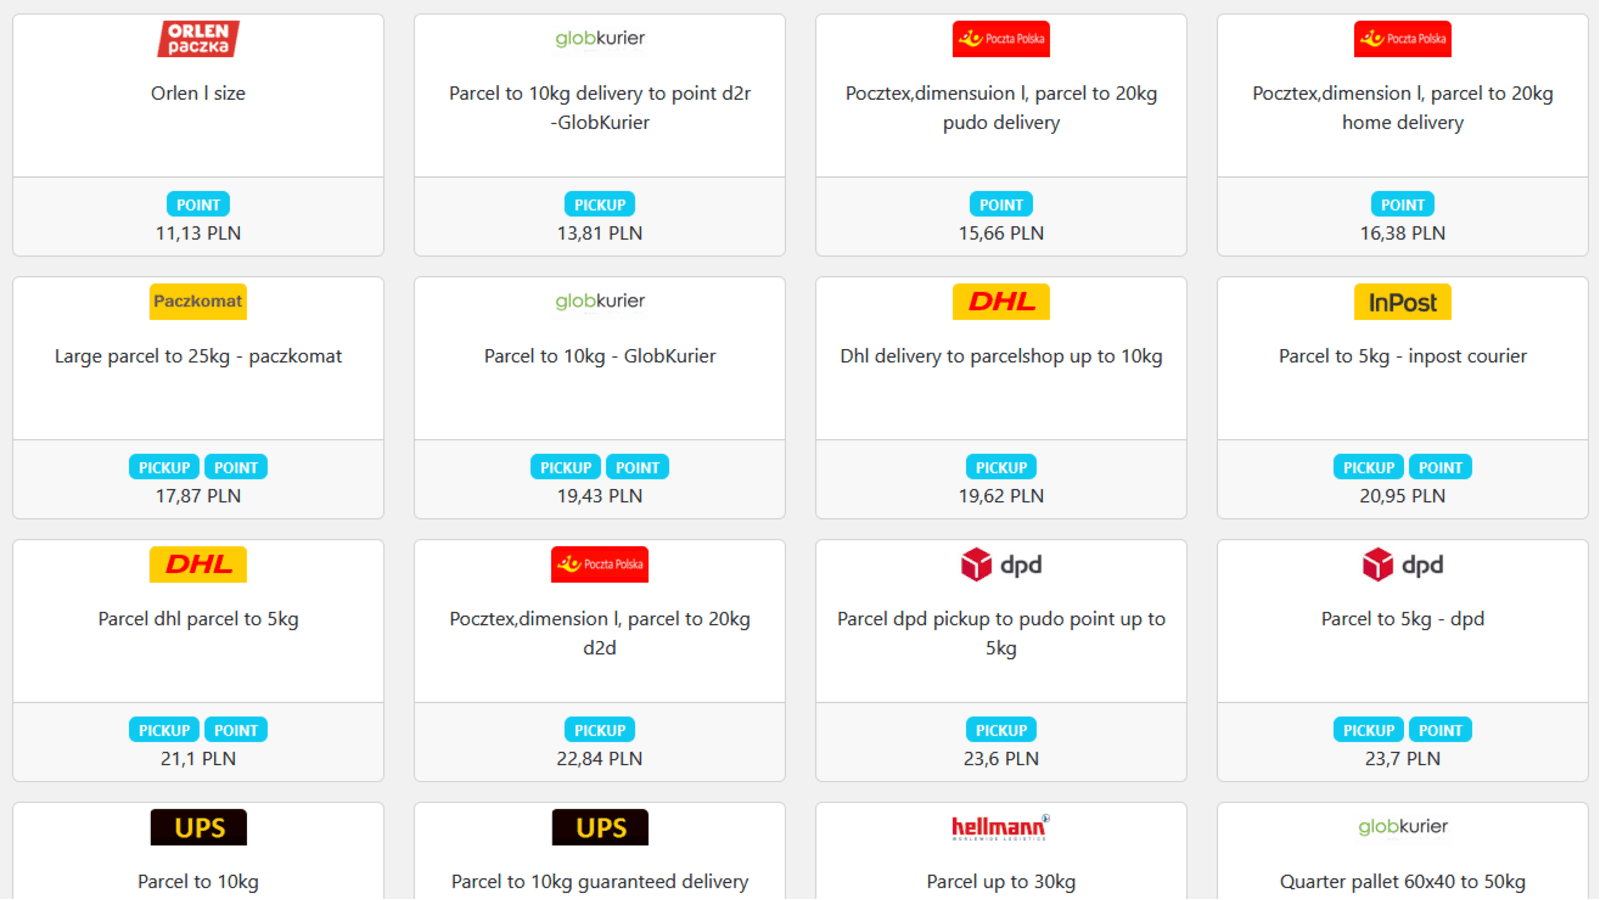
Task: Open Parcel dhl parcel to 5kg card
Action: coord(198,619)
